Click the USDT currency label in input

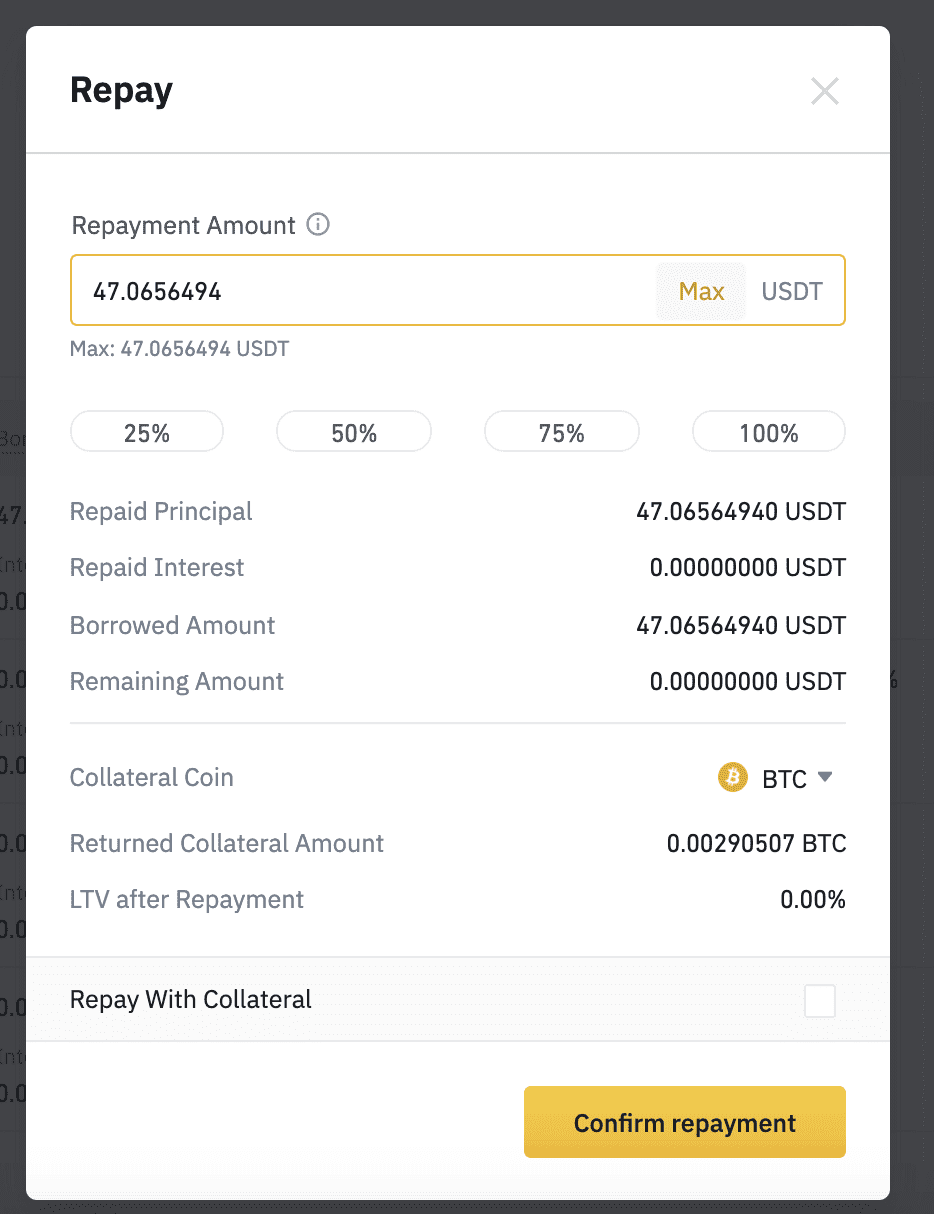coord(792,291)
